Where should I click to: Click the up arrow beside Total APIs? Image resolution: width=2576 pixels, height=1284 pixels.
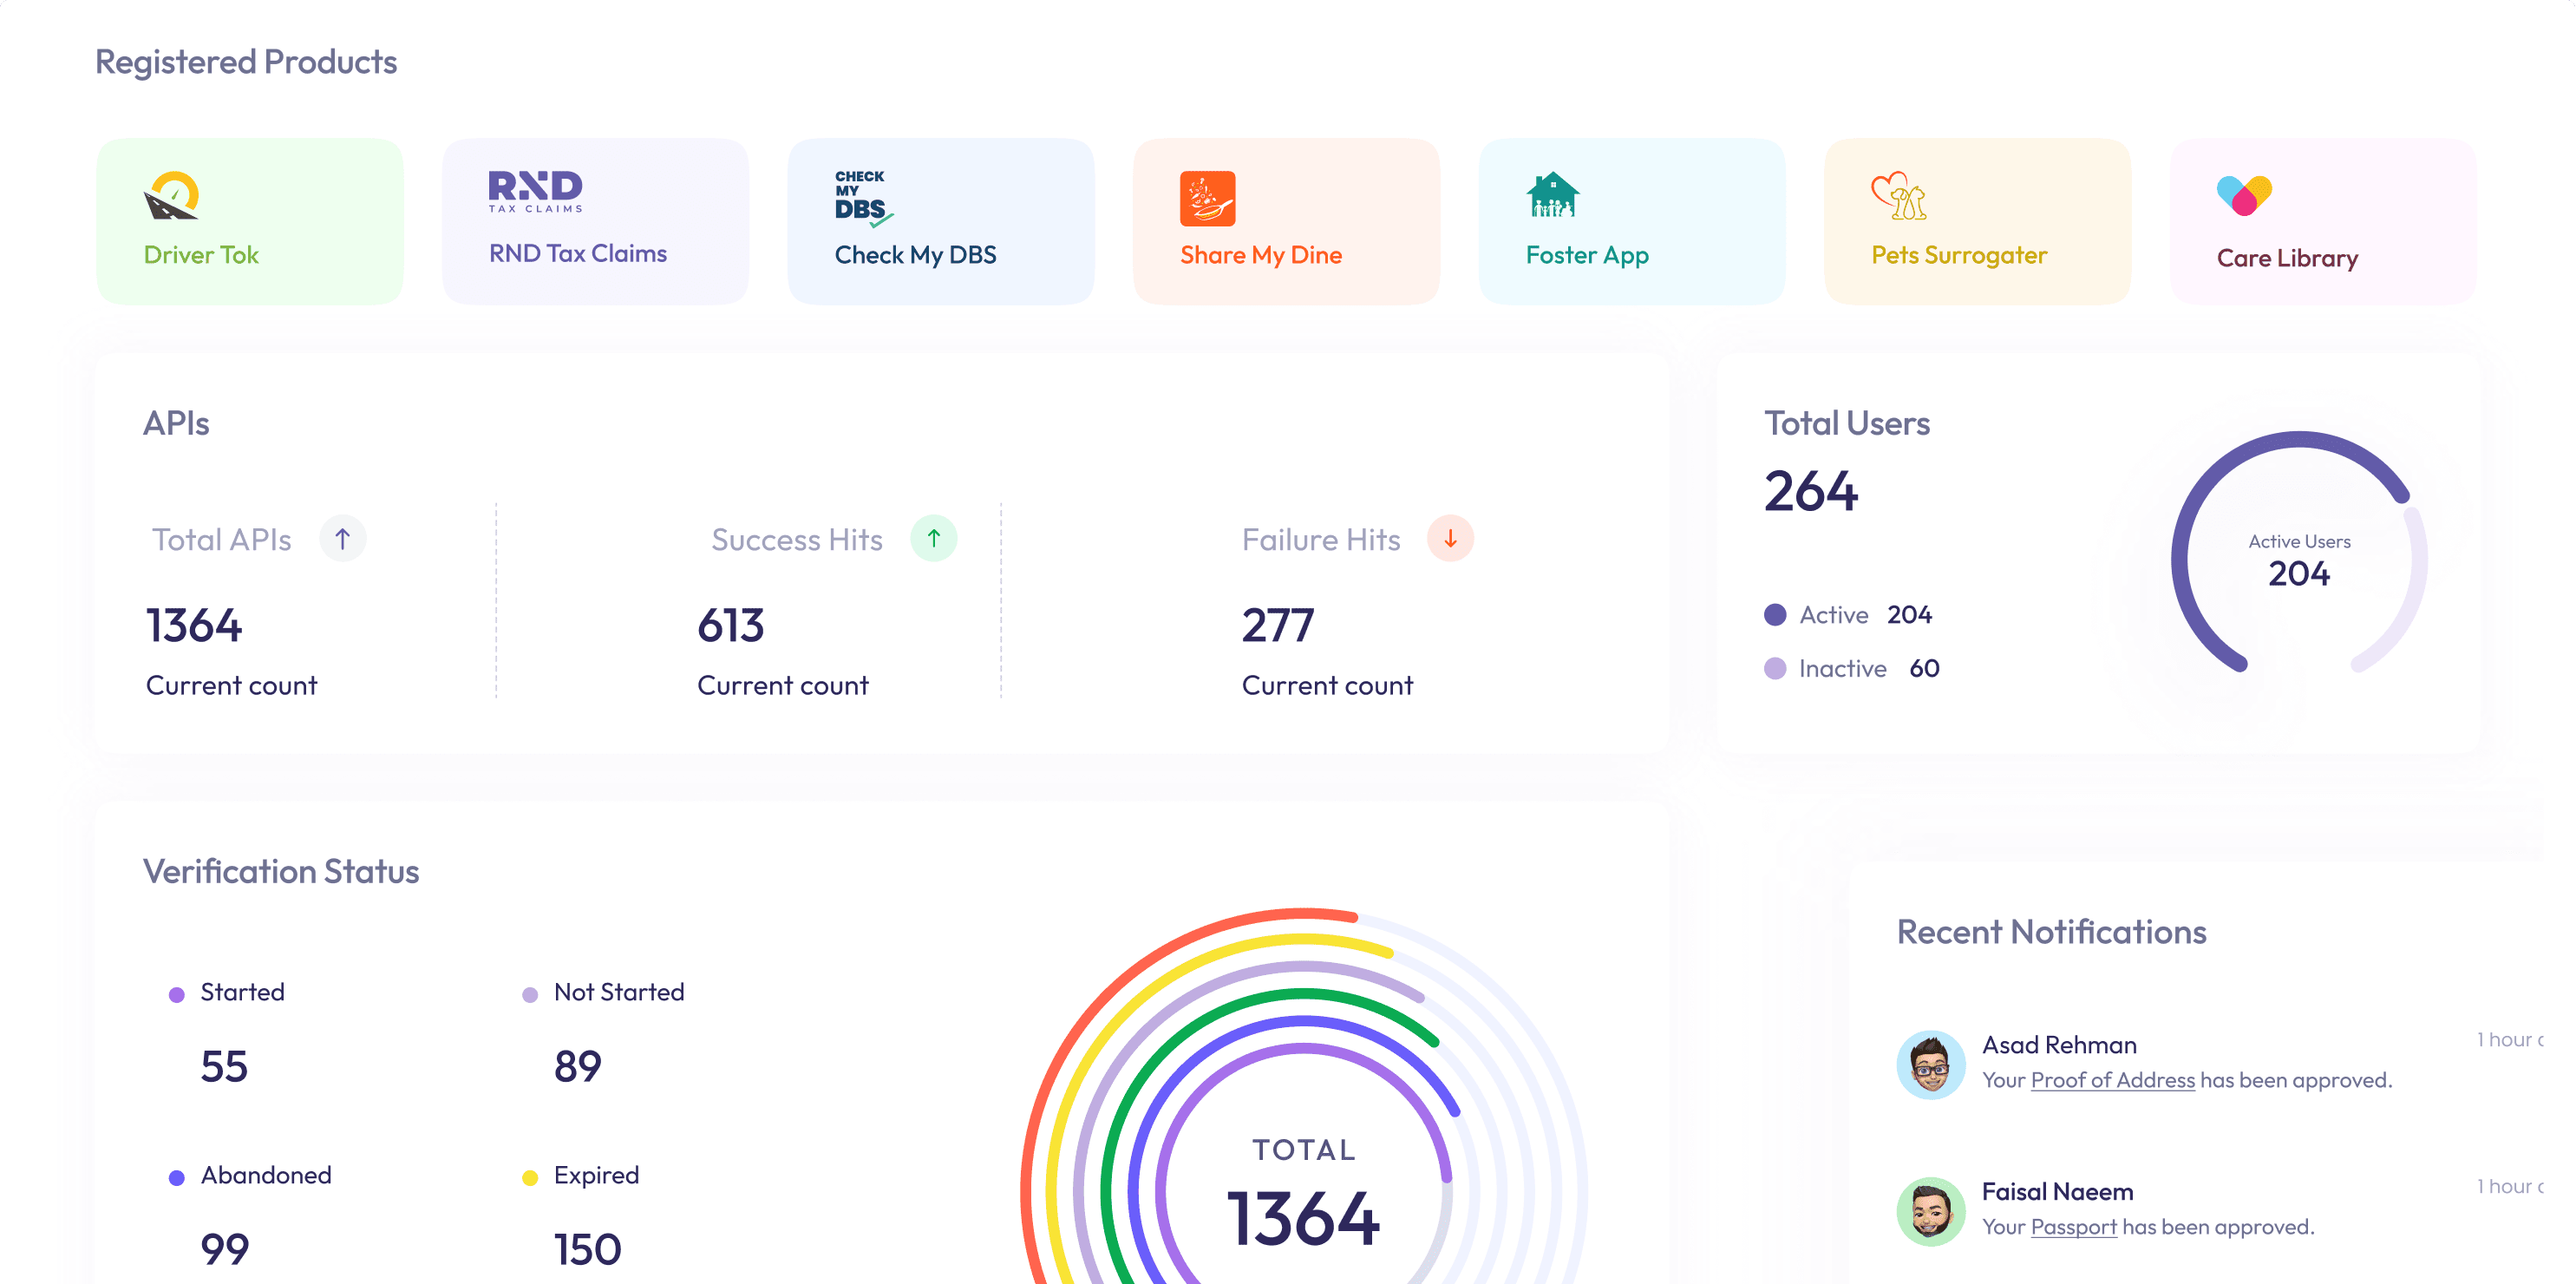tap(342, 539)
